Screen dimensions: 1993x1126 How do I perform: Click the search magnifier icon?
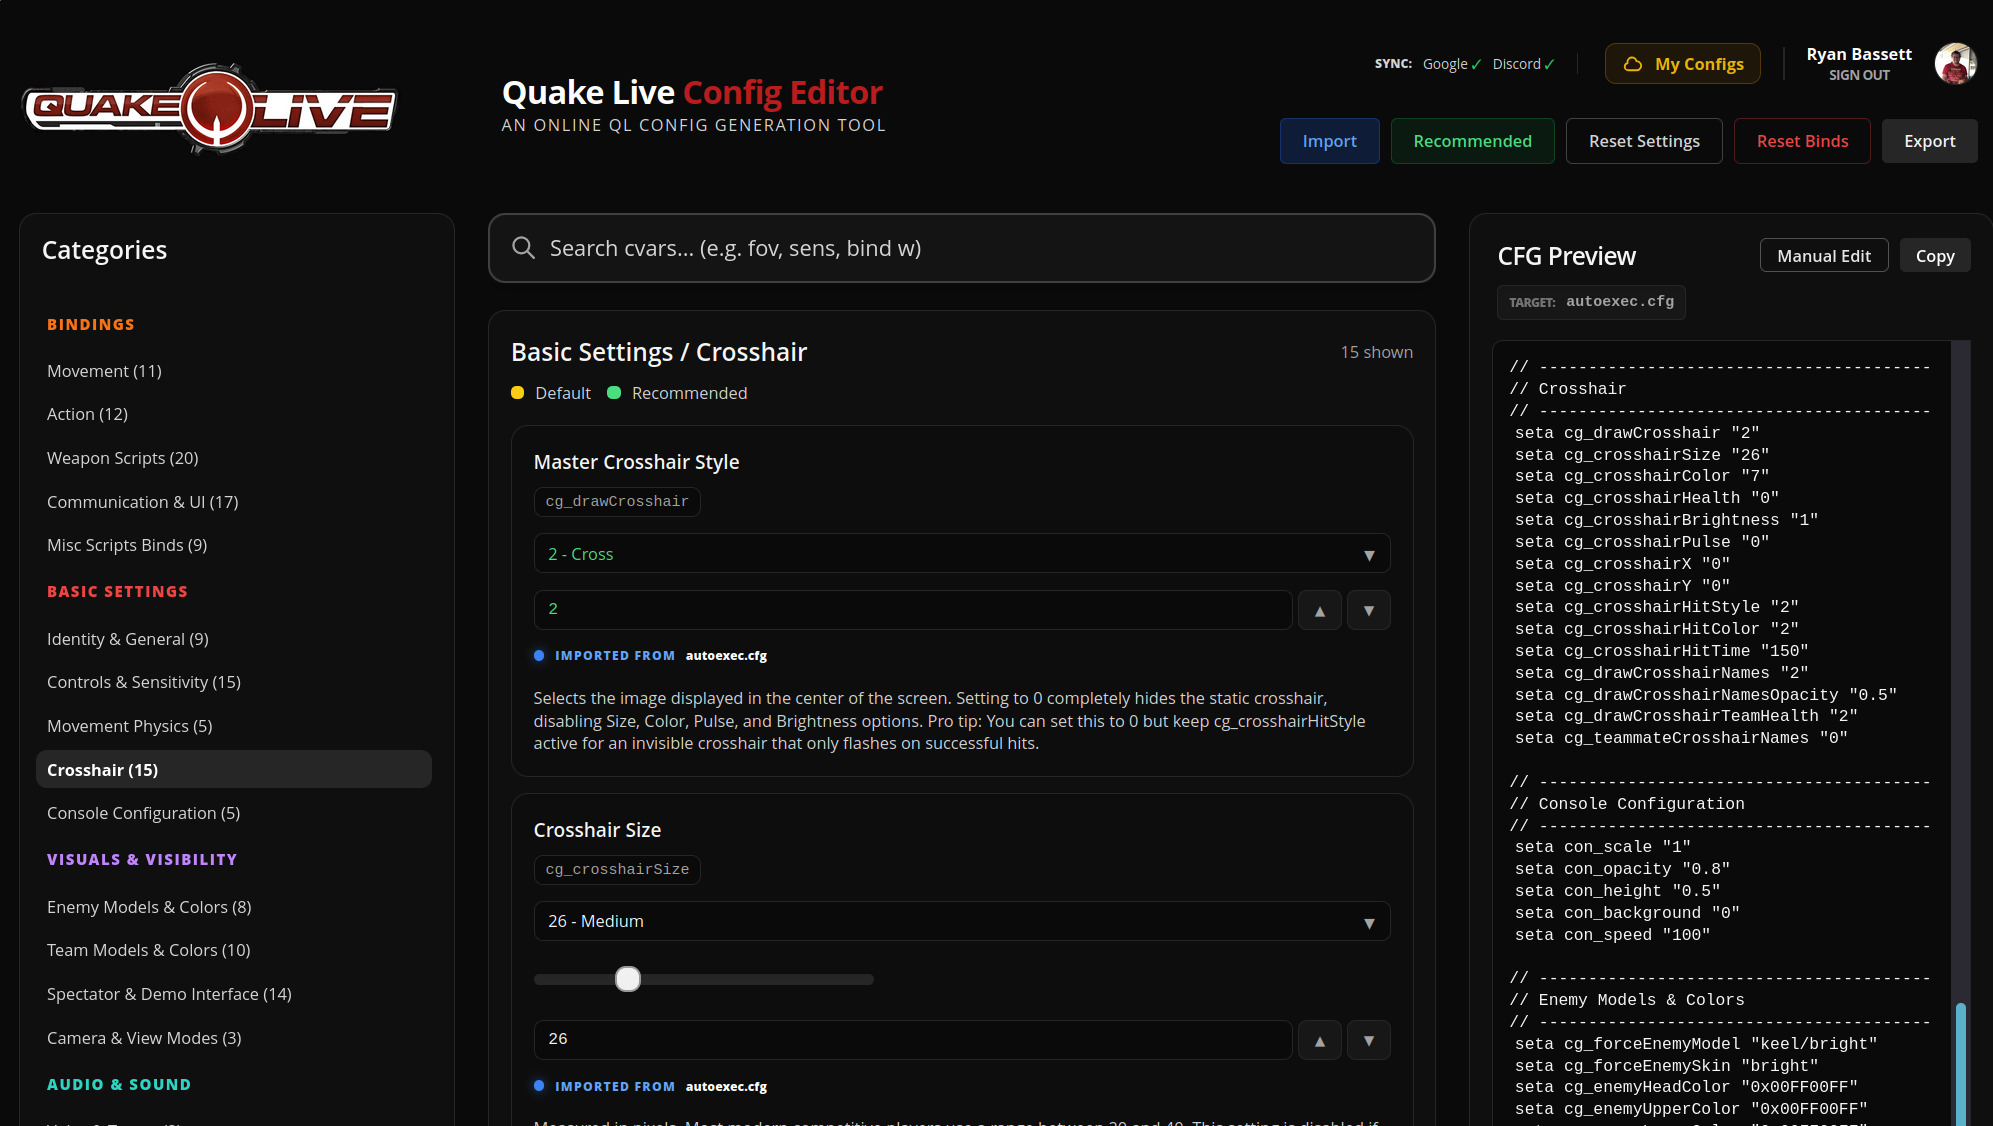(523, 248)
